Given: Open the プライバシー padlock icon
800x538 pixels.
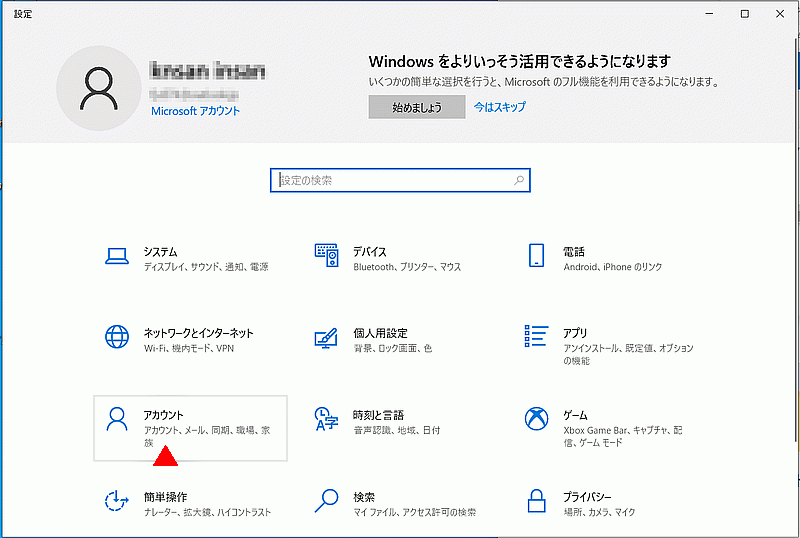Looking at the screenshot, I should click(536, 501).
